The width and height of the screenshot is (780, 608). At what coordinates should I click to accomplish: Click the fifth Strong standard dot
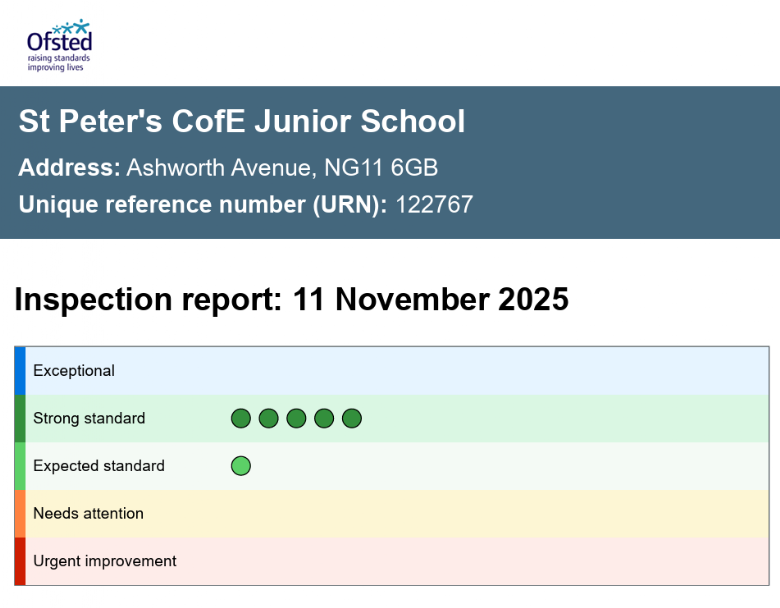(x=352, y=418)
